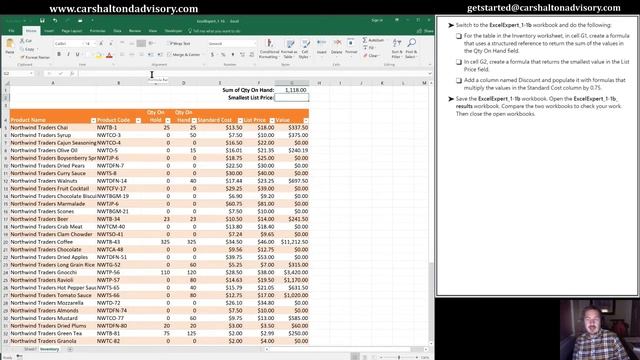Screen dimensions: 640x360
Task: Switch to the View ribbon tab
Action: (153, 31)
